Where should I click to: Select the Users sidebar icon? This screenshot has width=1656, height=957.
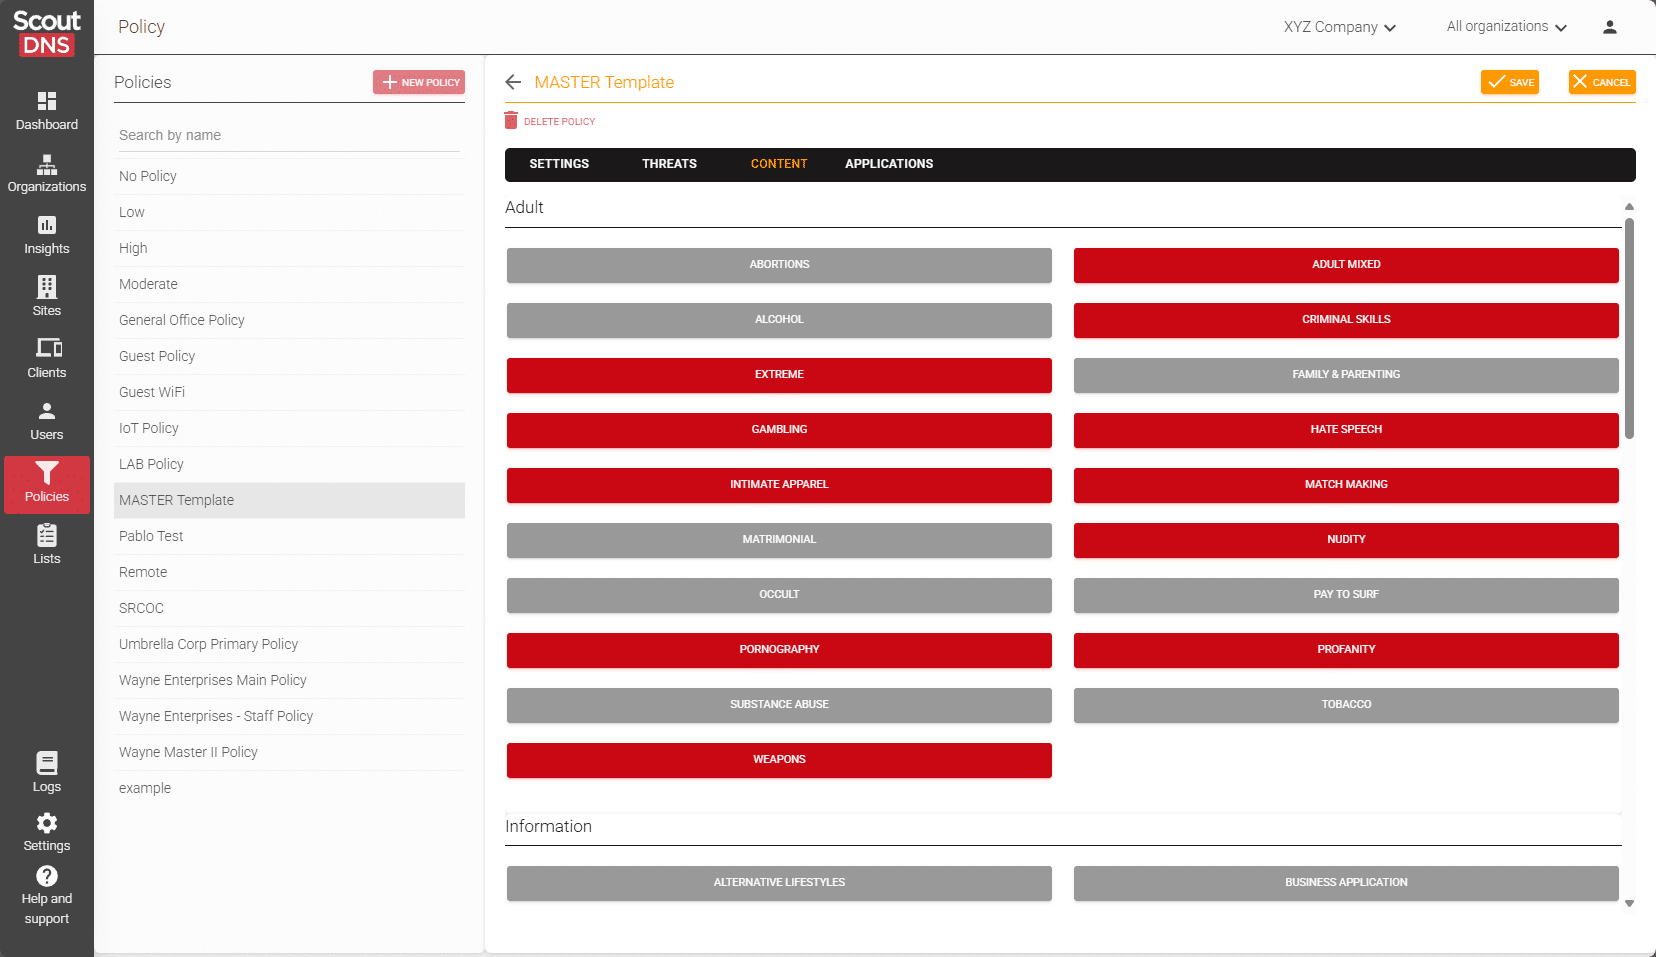point(46,420)
